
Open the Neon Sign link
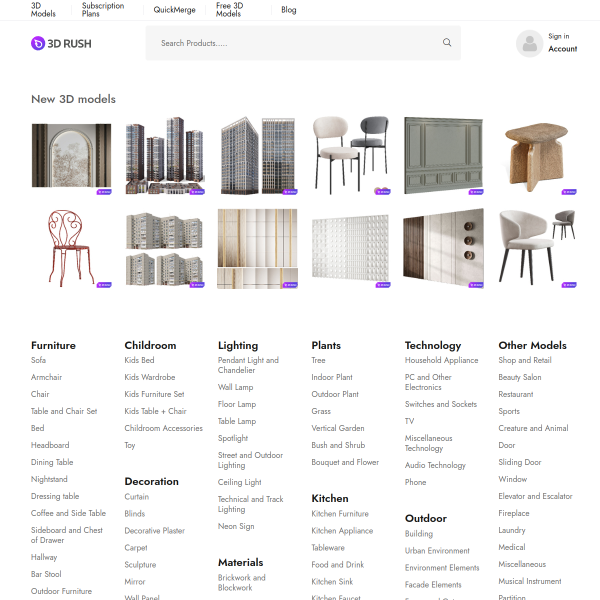[x=236, y=526]
